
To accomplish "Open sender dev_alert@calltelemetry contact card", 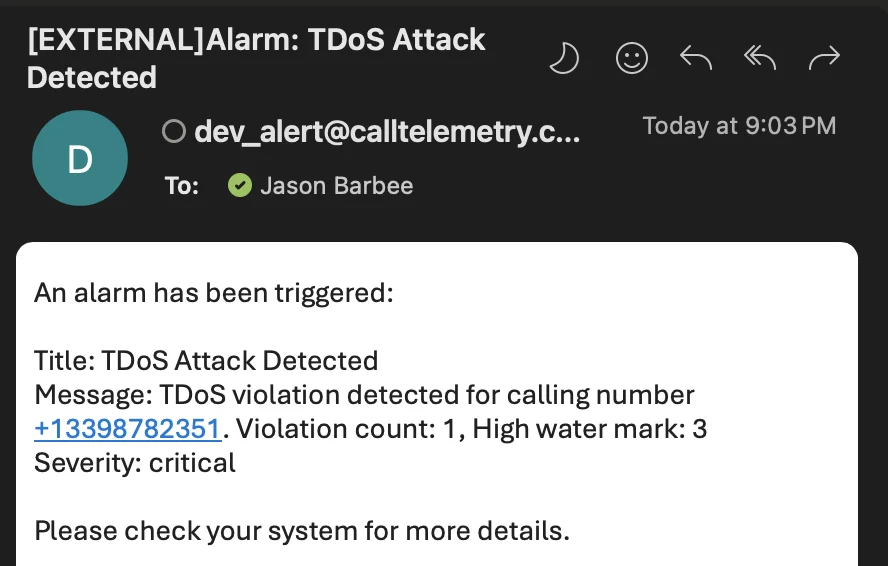I will pos(386,132).
